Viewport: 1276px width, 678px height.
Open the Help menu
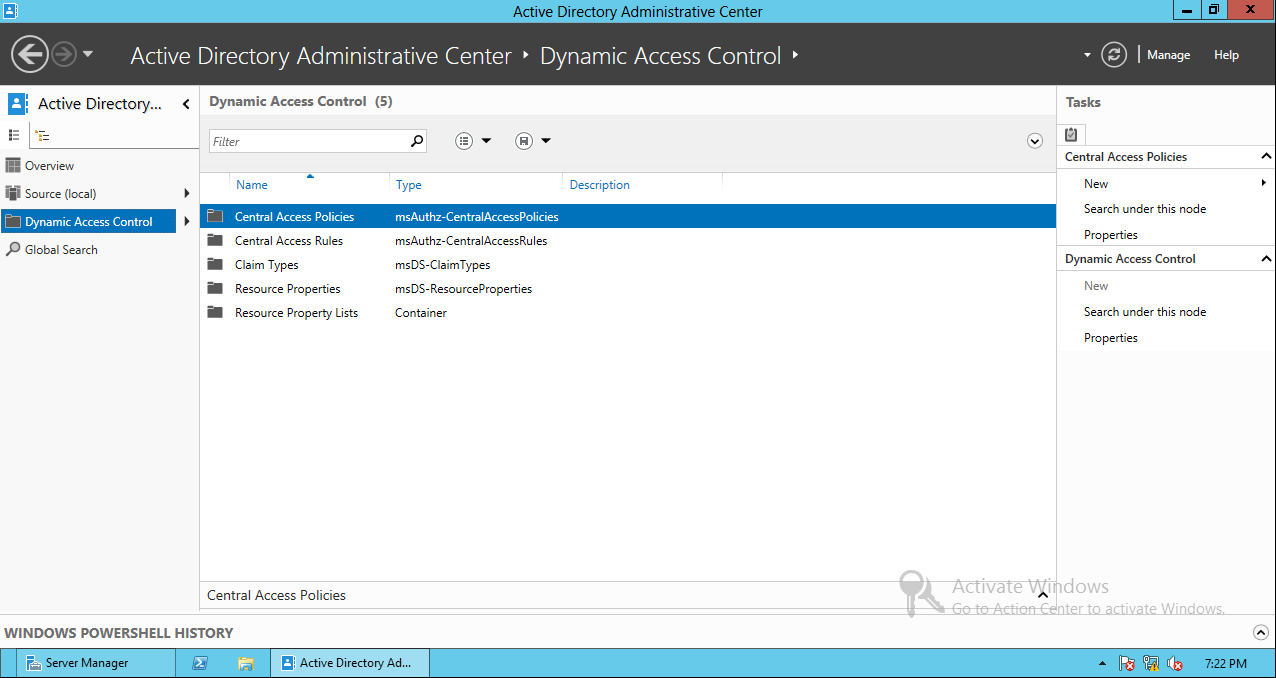pyautogui.click(x=1226, y=55)
